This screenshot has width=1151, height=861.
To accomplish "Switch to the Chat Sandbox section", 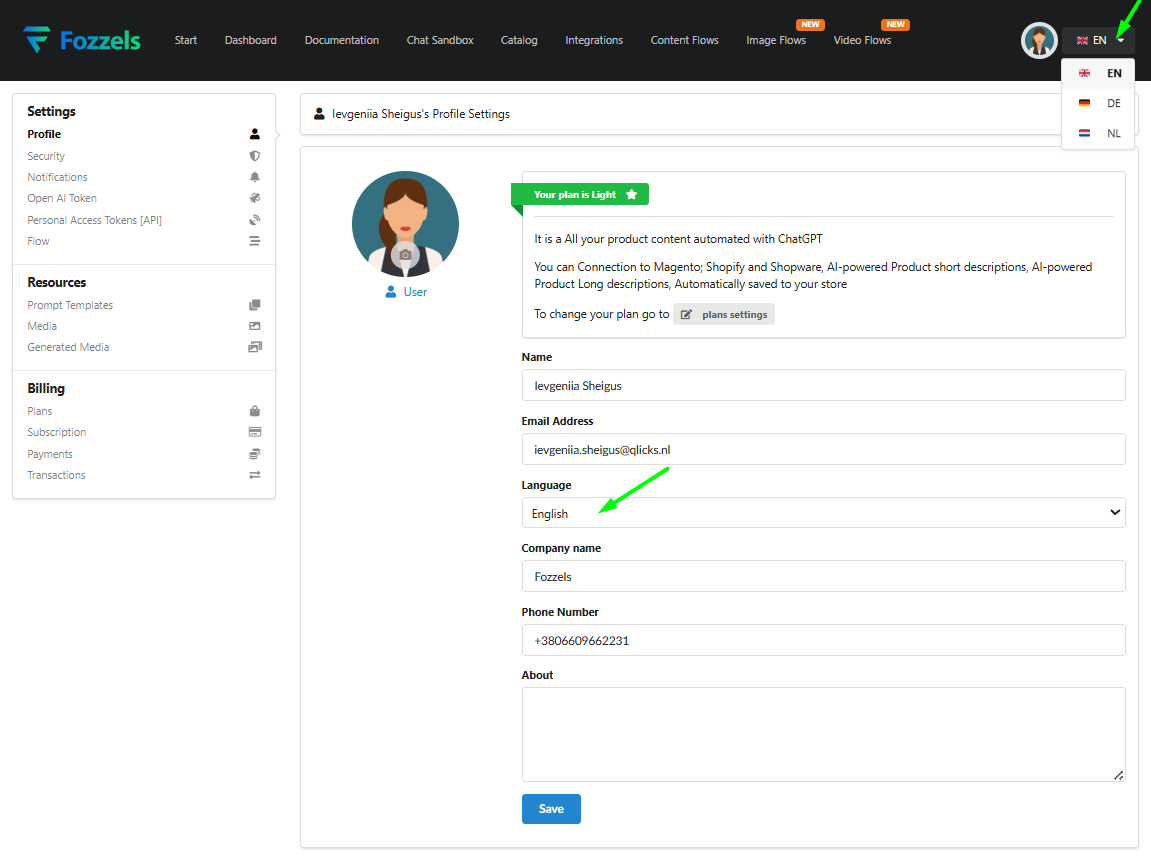I will [440, 40].
